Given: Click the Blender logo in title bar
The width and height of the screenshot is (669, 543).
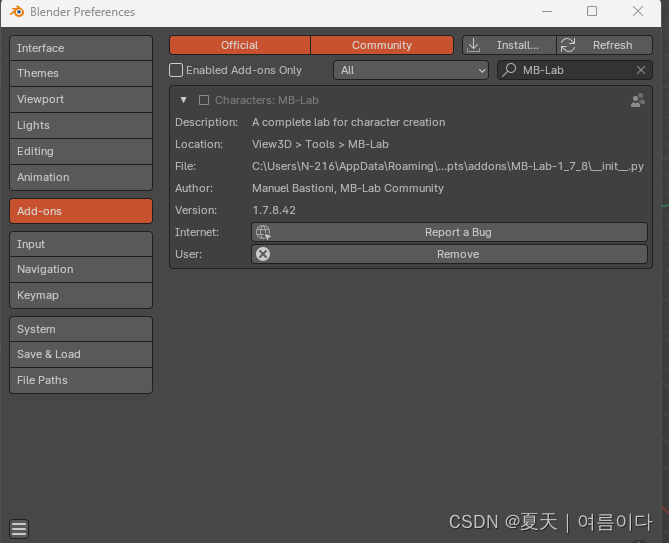Looking at the screenshot, I should point(17,12).
